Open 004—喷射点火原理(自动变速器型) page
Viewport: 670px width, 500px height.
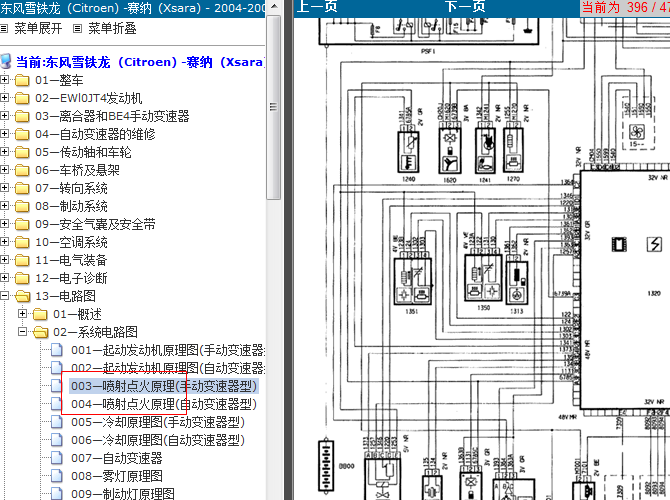(x=164, y=404)
